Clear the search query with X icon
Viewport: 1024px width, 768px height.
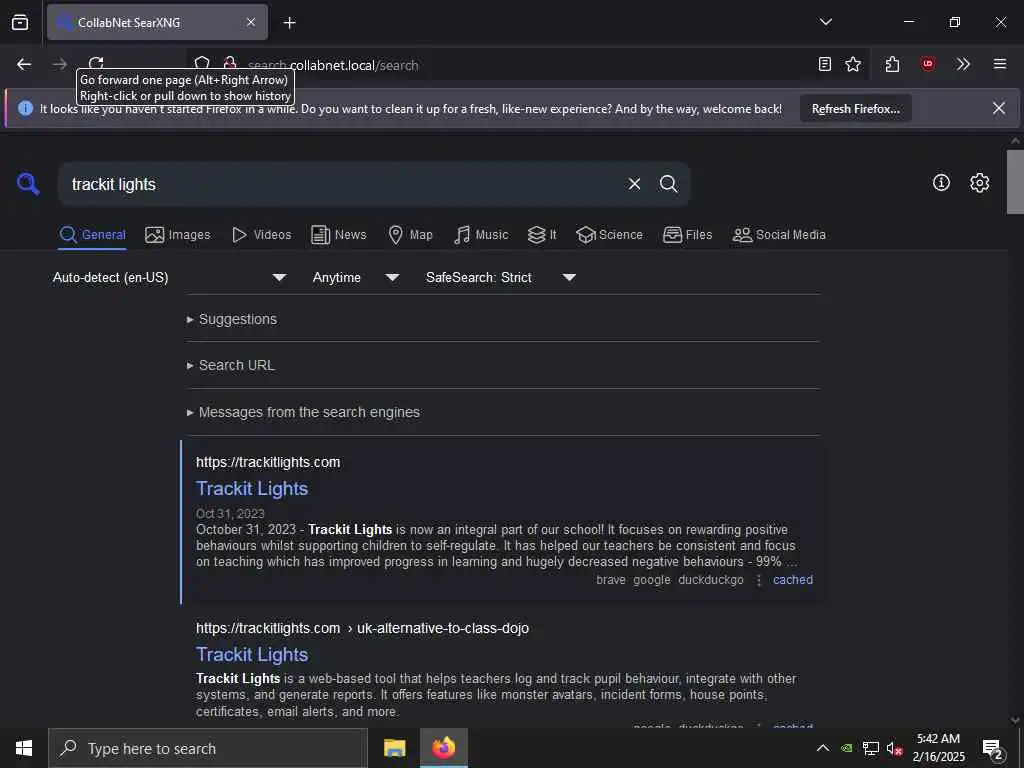coord(634,184)
